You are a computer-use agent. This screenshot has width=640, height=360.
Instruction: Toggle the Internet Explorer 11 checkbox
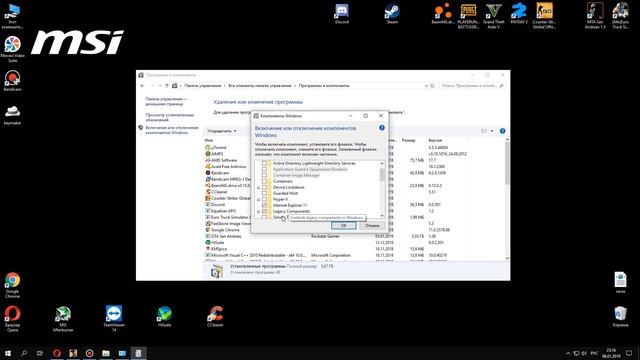coord(264,205)
